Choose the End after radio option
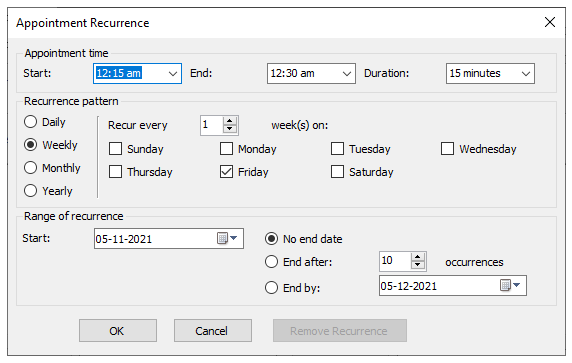572x363 pixels. pos(271,262)
